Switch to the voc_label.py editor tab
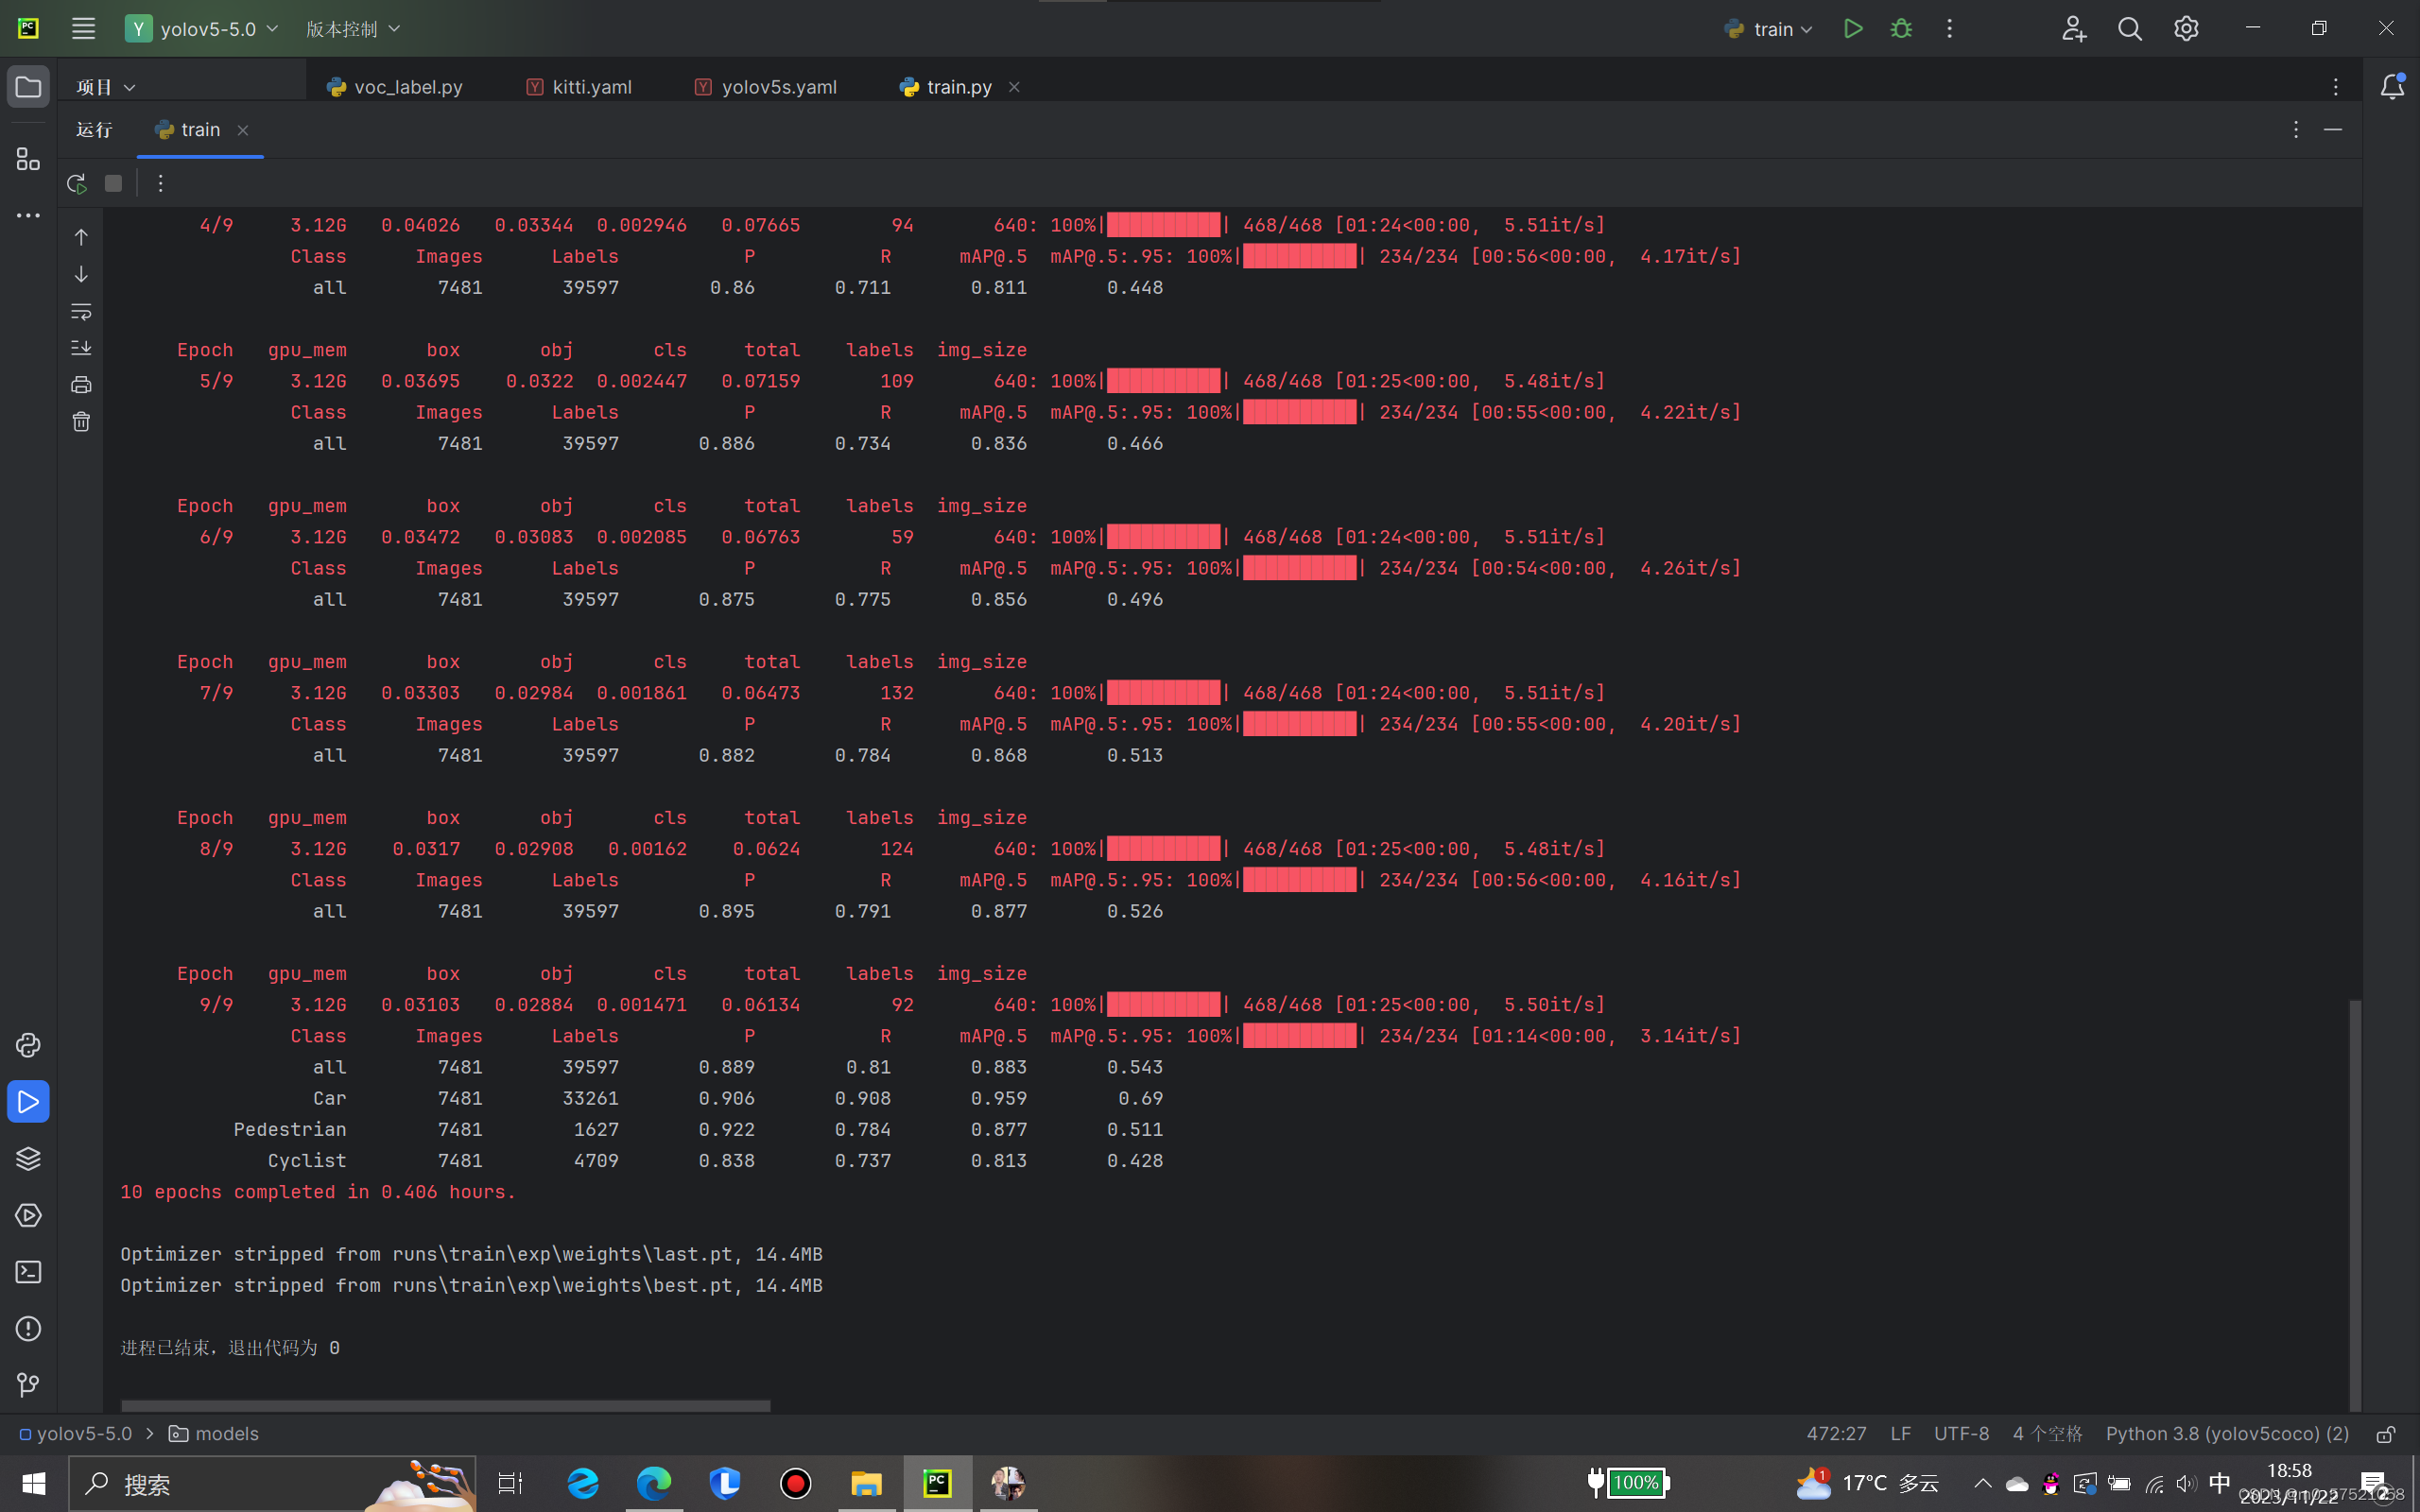 pyautogui.click(x=407, y=87)
